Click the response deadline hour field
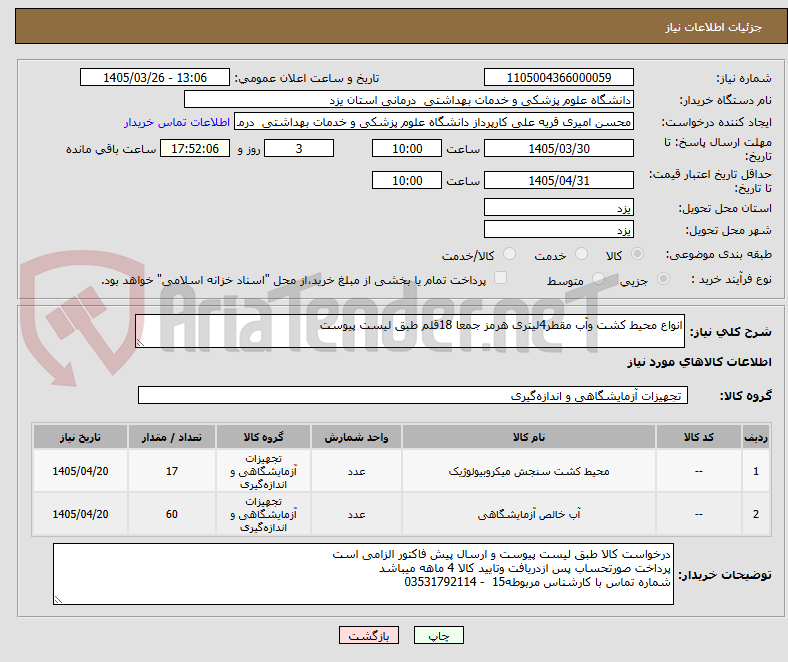The image size is (788, 662). pos(407,148)
